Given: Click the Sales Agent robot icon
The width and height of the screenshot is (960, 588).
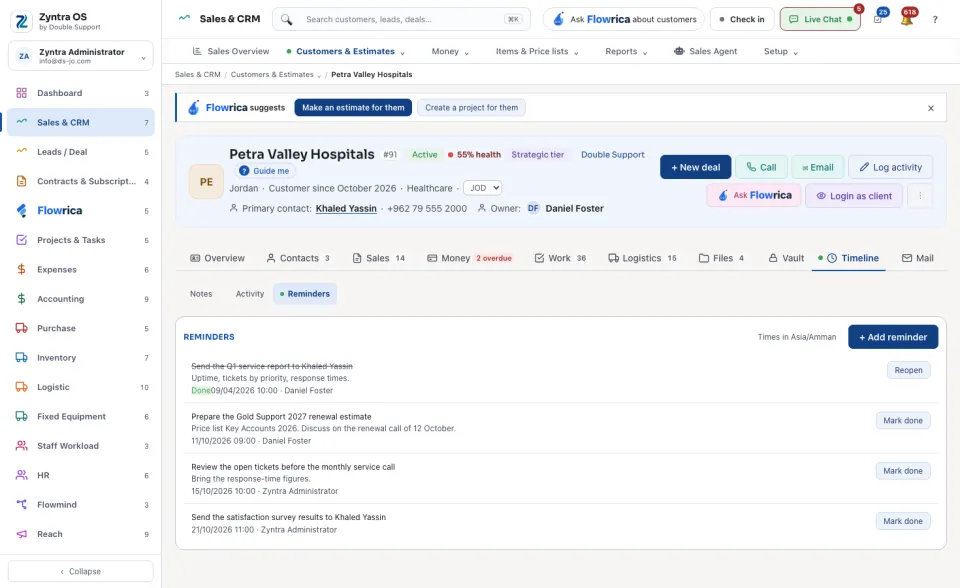Looking at the screenshot, I should point(679,51).
